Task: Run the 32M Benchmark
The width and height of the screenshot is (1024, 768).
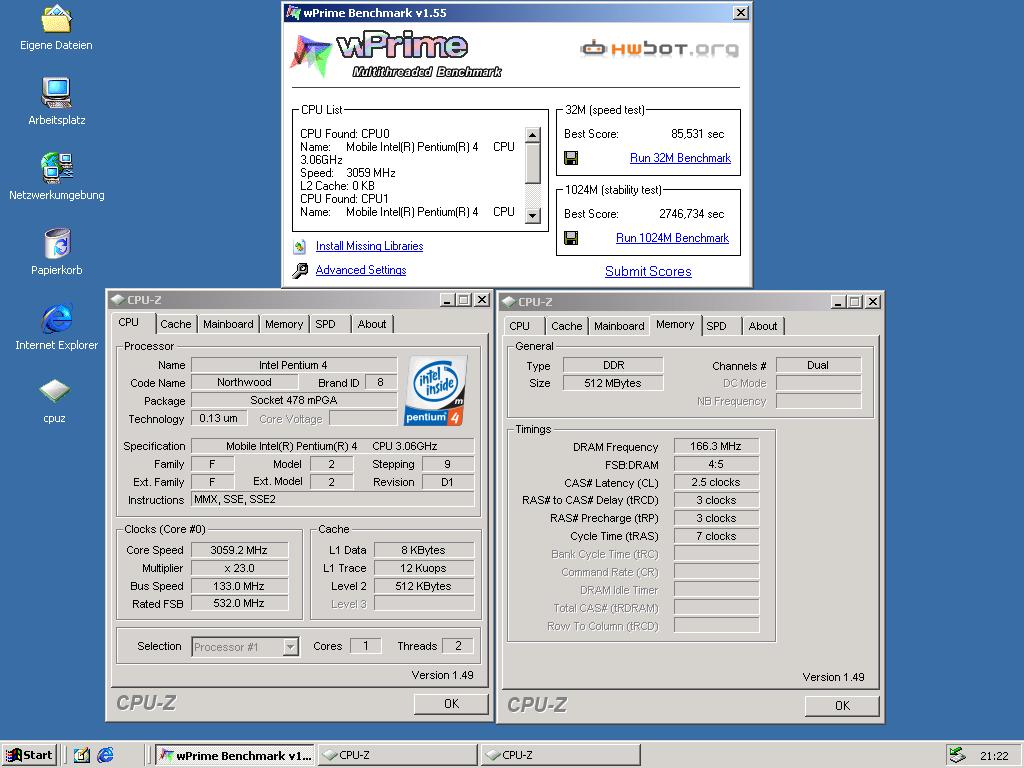Action: tap(680, 158)
